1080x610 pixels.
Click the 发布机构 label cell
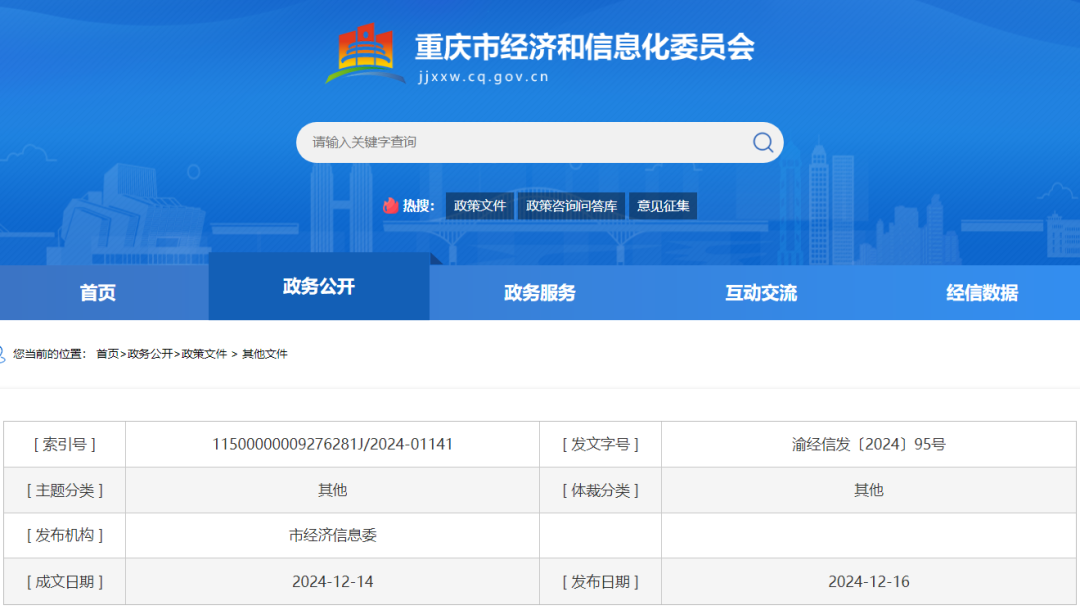65,535
